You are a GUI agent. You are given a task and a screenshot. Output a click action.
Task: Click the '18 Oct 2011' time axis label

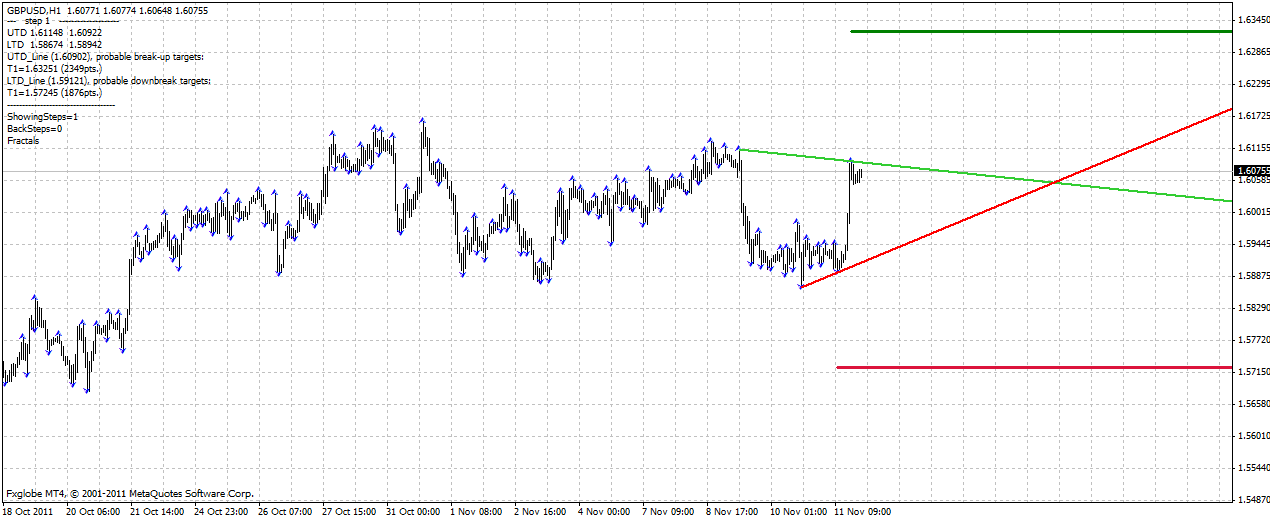(x=28, y=511)
